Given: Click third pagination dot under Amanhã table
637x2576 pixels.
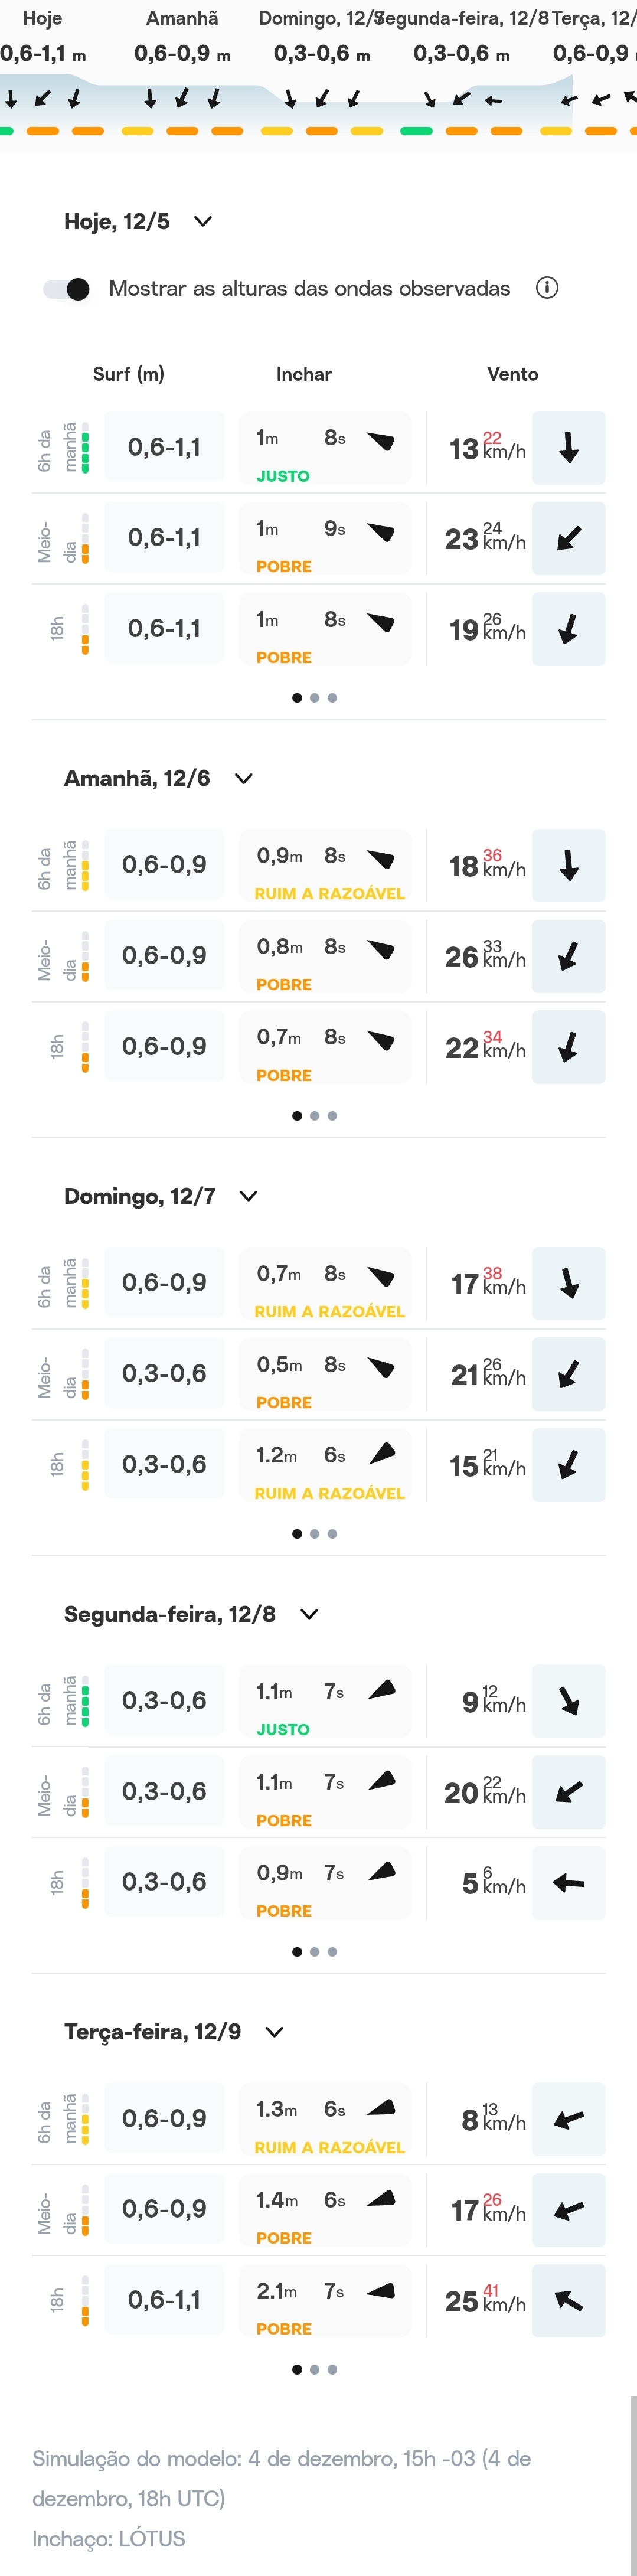Looking at the screenshot, I should (x=332, y=1116).
